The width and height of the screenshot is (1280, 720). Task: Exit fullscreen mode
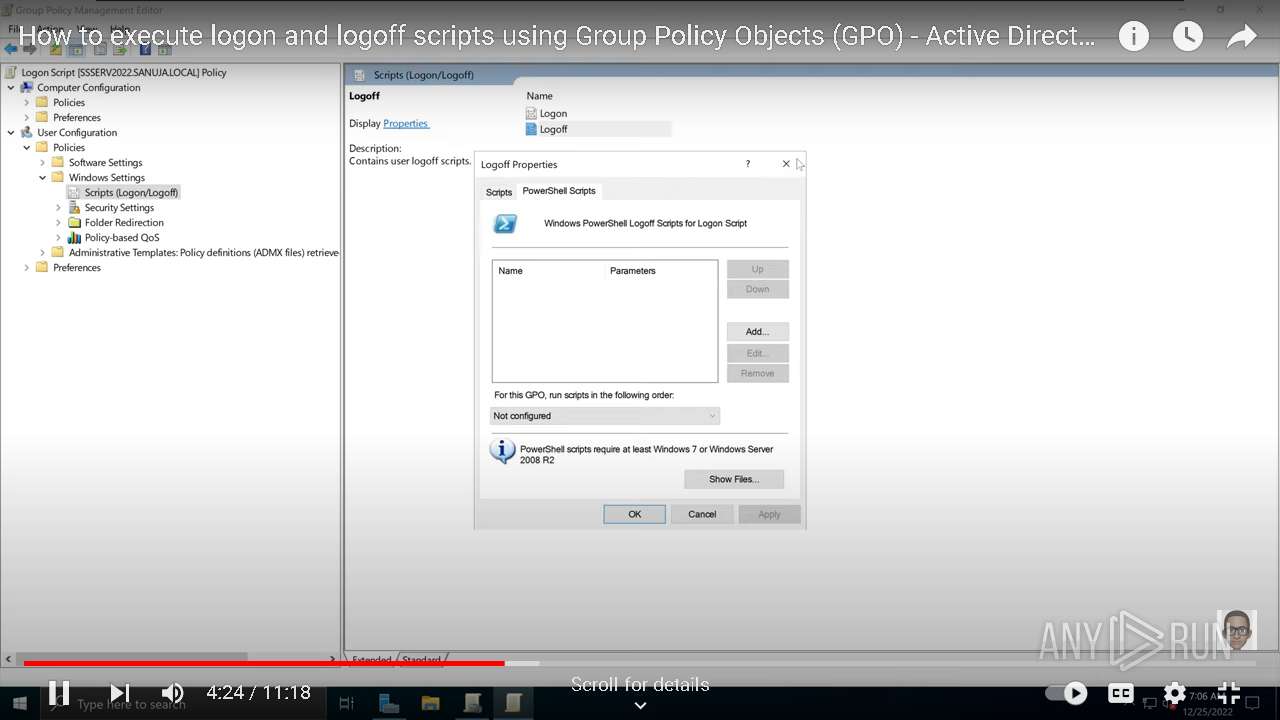(1229, 693)
